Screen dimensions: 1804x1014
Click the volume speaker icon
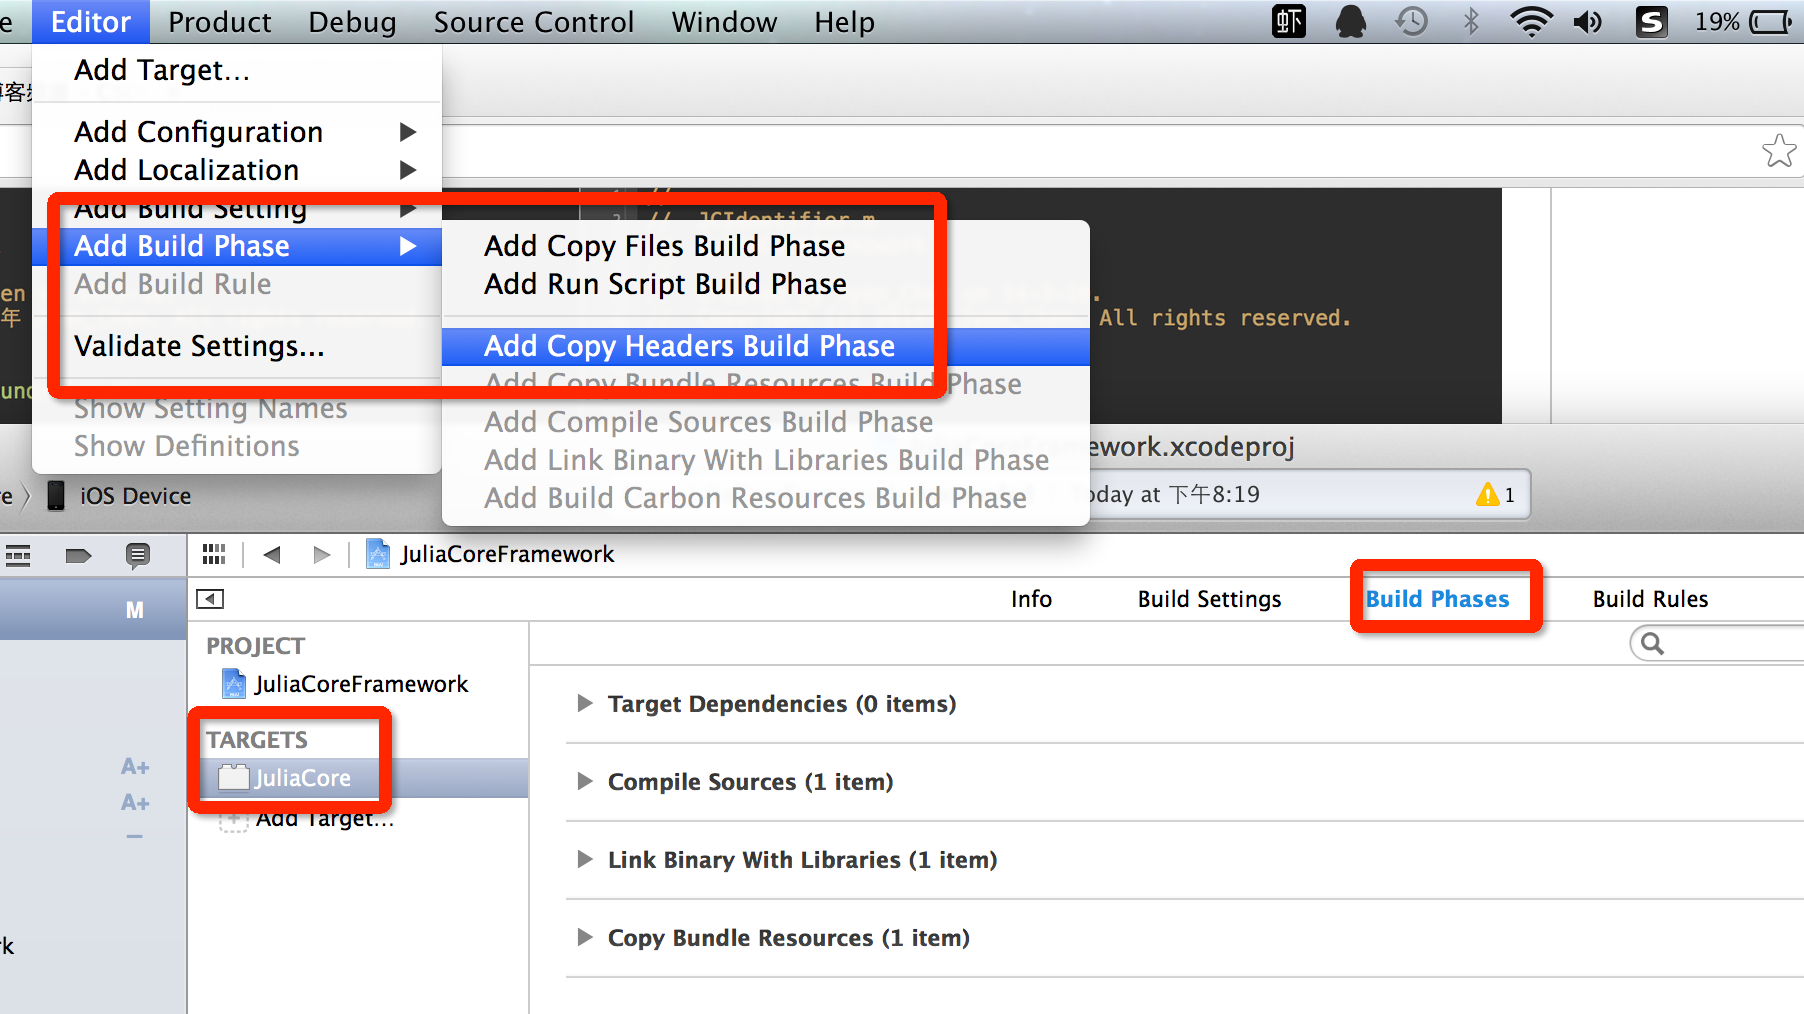[1587, 21]
